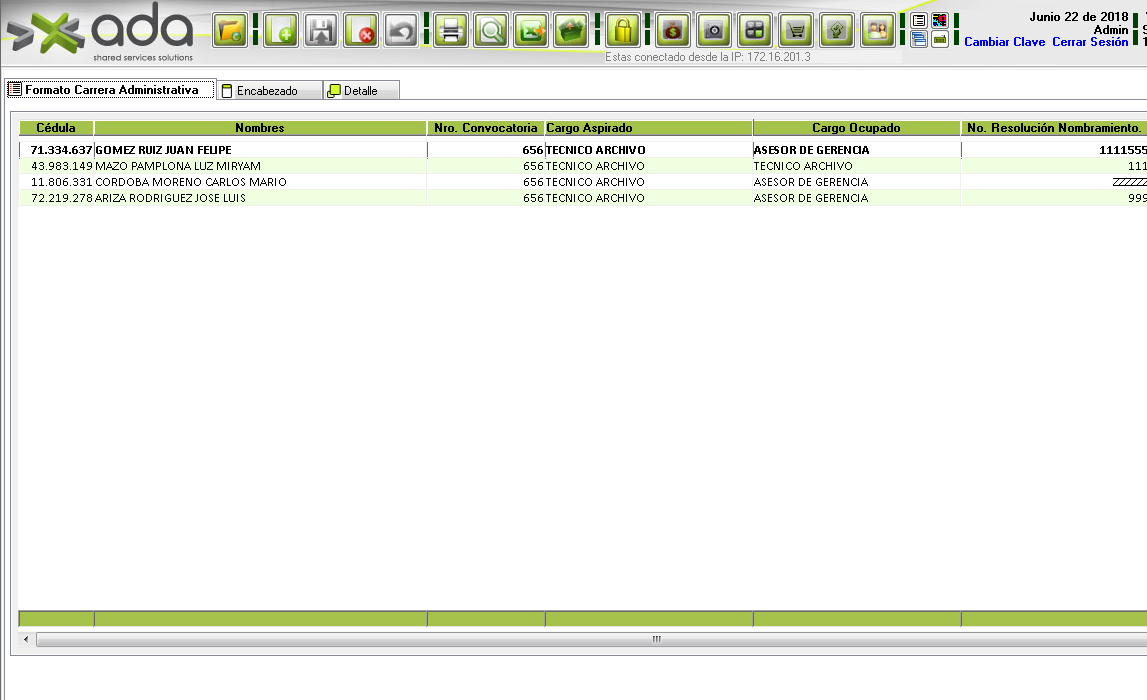Open search with the magnifying glass icon
Screen dimensions: 1147x700
(x=491, y=30)
